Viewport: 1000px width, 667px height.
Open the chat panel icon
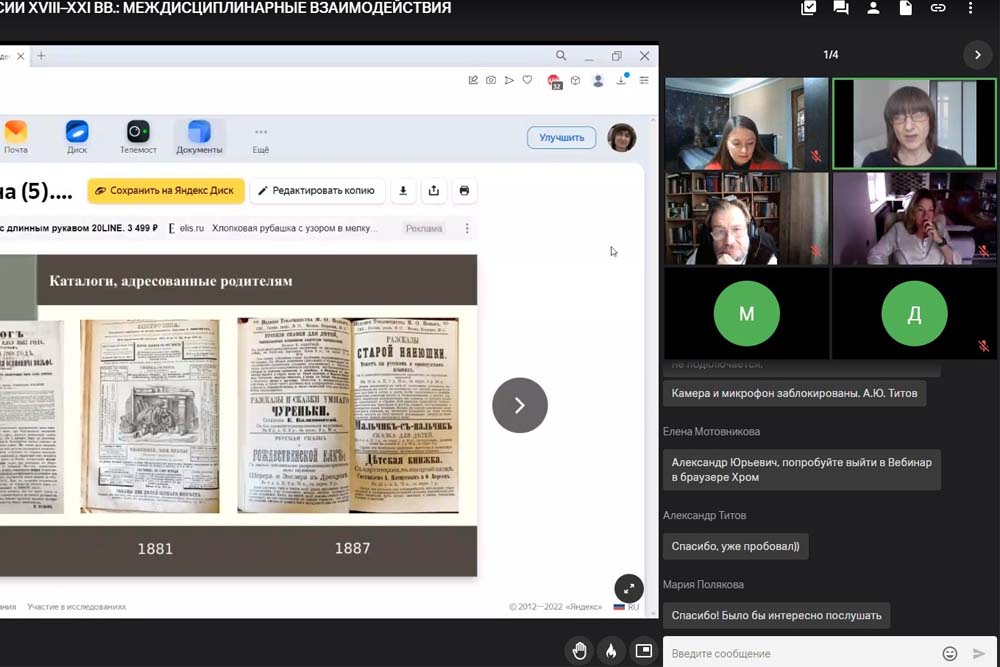841,9
